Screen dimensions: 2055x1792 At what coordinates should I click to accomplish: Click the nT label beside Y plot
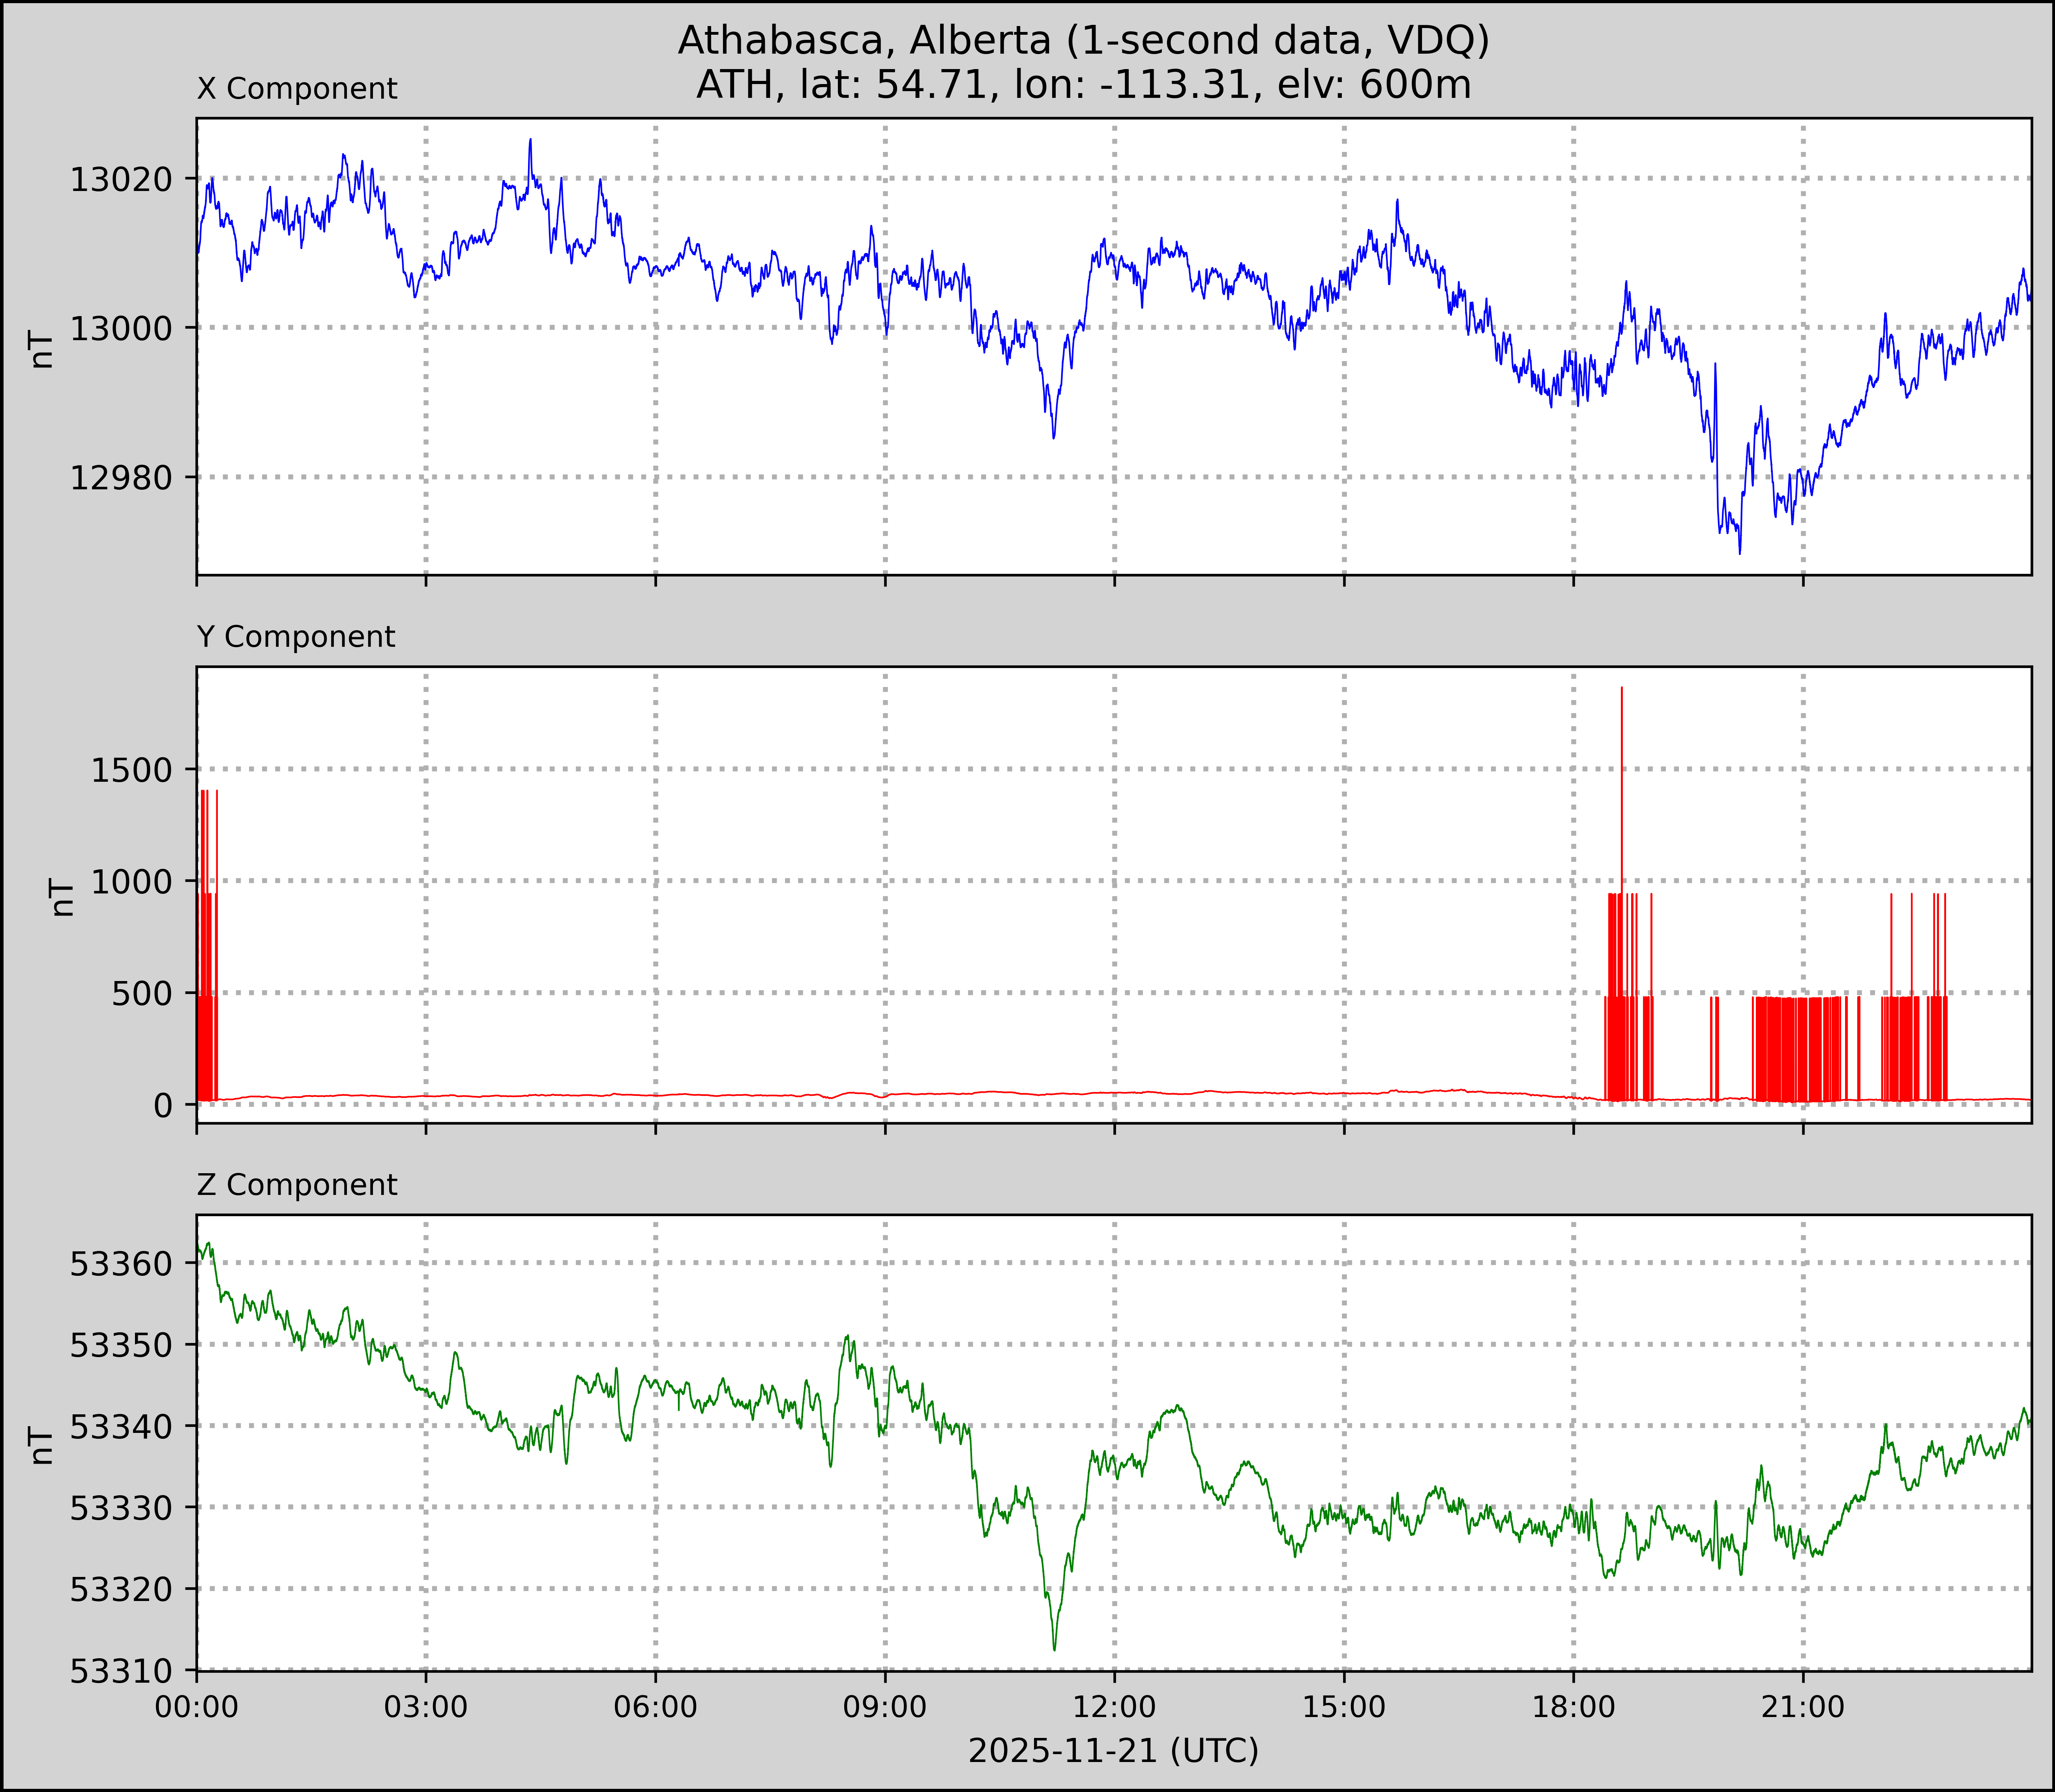[x=62, y=897]
